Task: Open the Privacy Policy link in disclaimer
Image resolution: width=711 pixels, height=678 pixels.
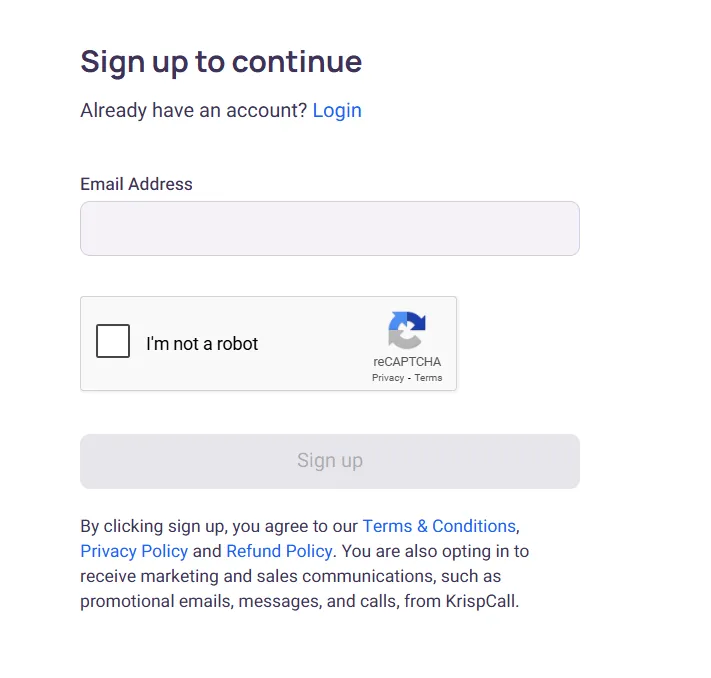Action: coord(134,551)
